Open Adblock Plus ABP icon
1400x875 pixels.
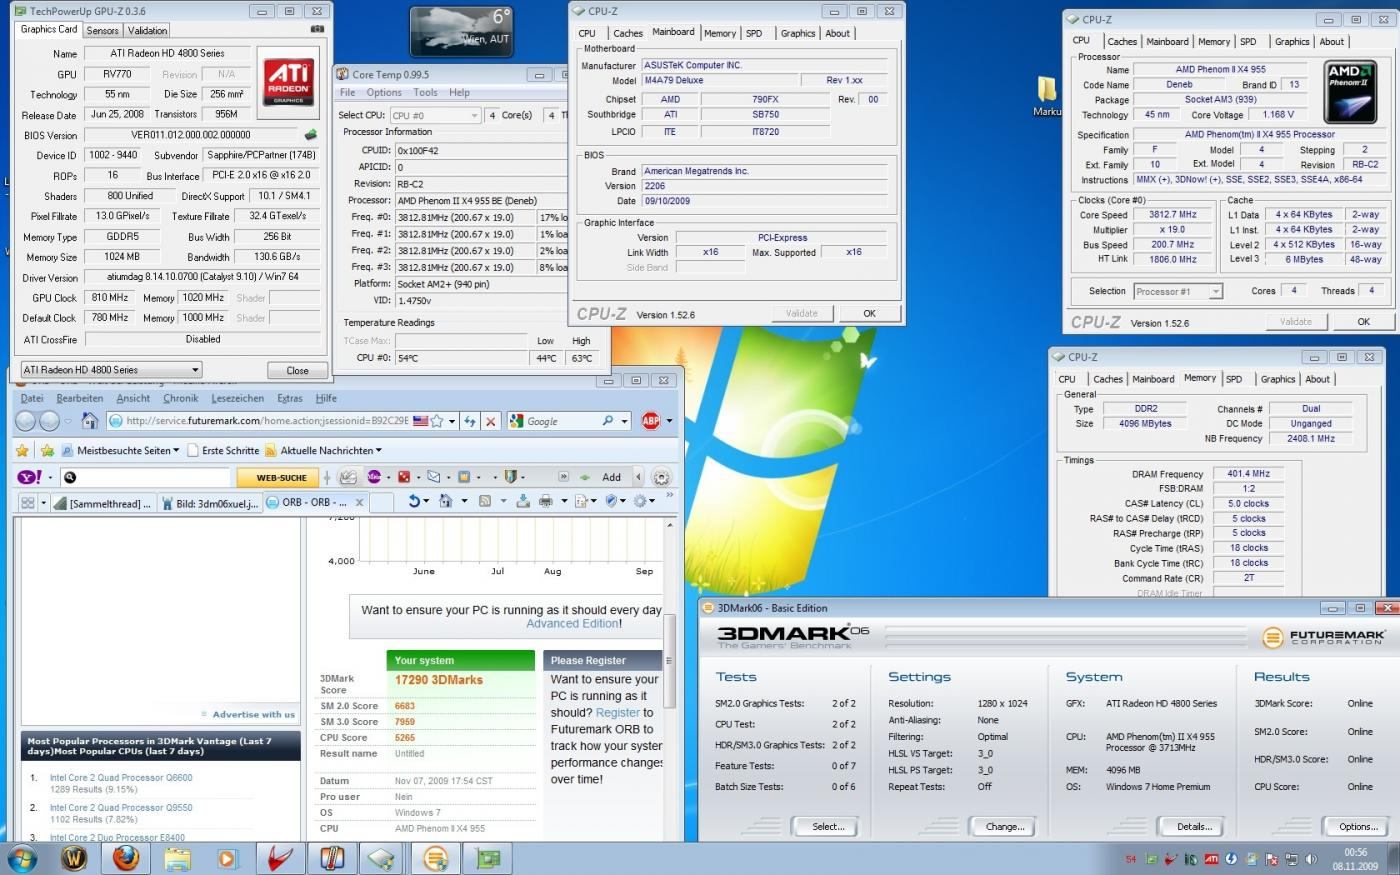650,421
